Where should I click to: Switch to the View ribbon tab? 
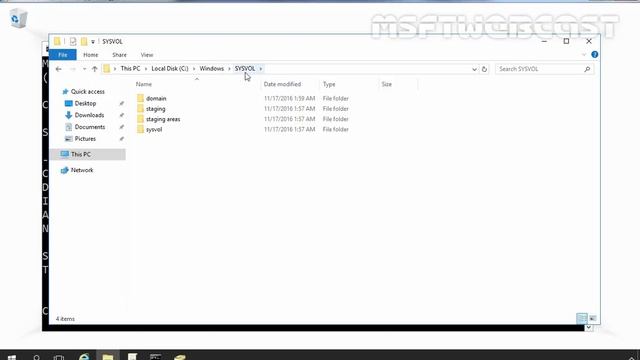point(147,55)
